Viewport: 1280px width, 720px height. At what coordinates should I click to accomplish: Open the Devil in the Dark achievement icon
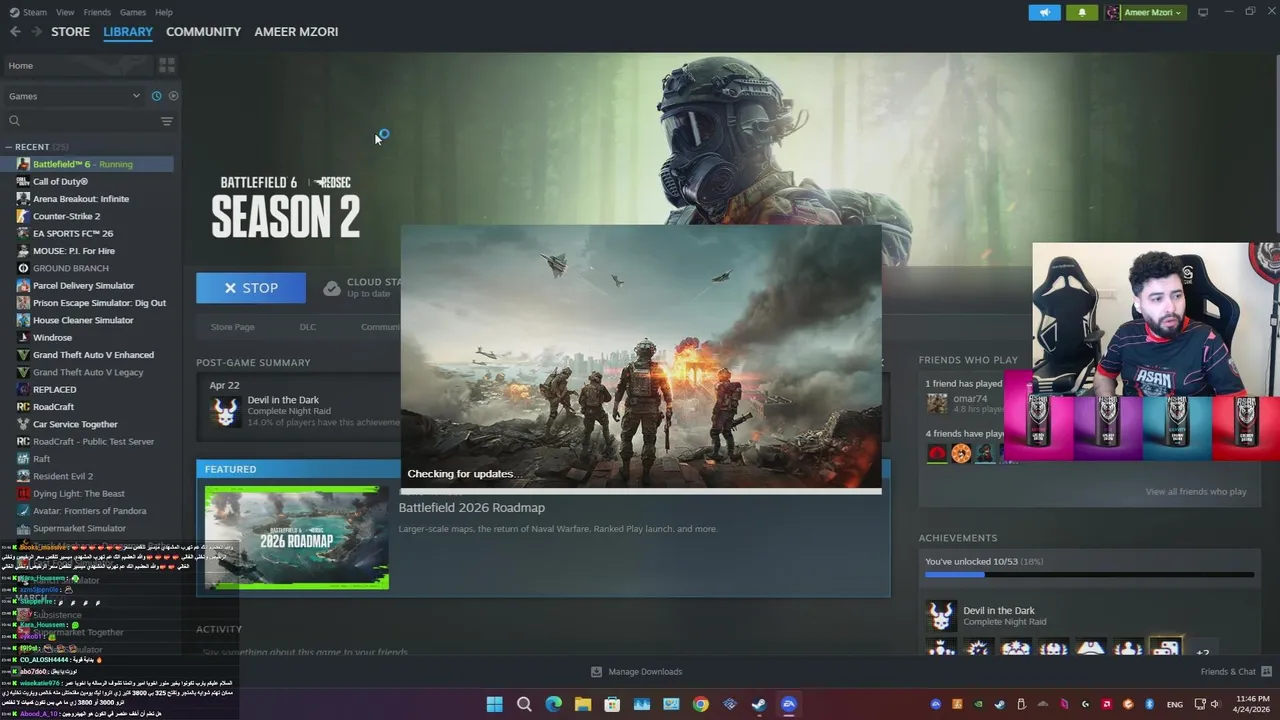coord(941,615)
